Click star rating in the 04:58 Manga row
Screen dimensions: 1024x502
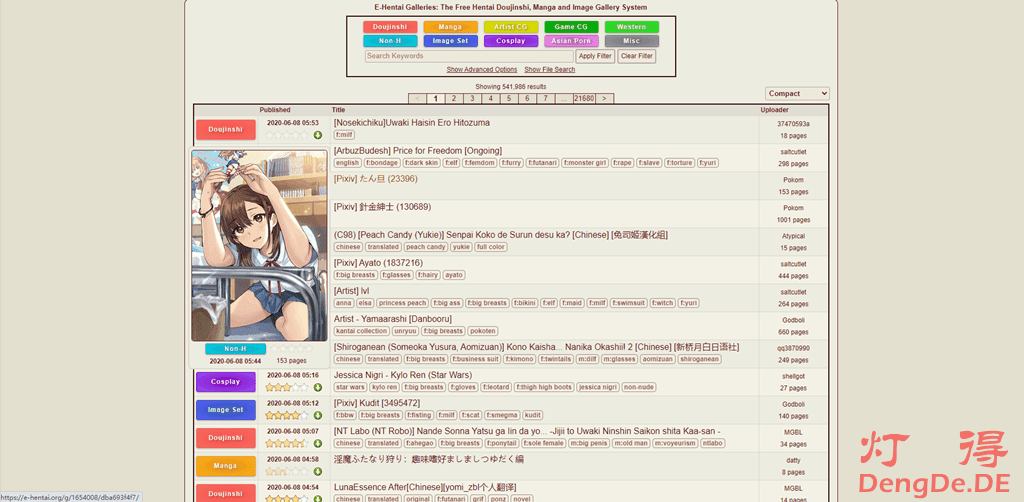click(287, 472)
